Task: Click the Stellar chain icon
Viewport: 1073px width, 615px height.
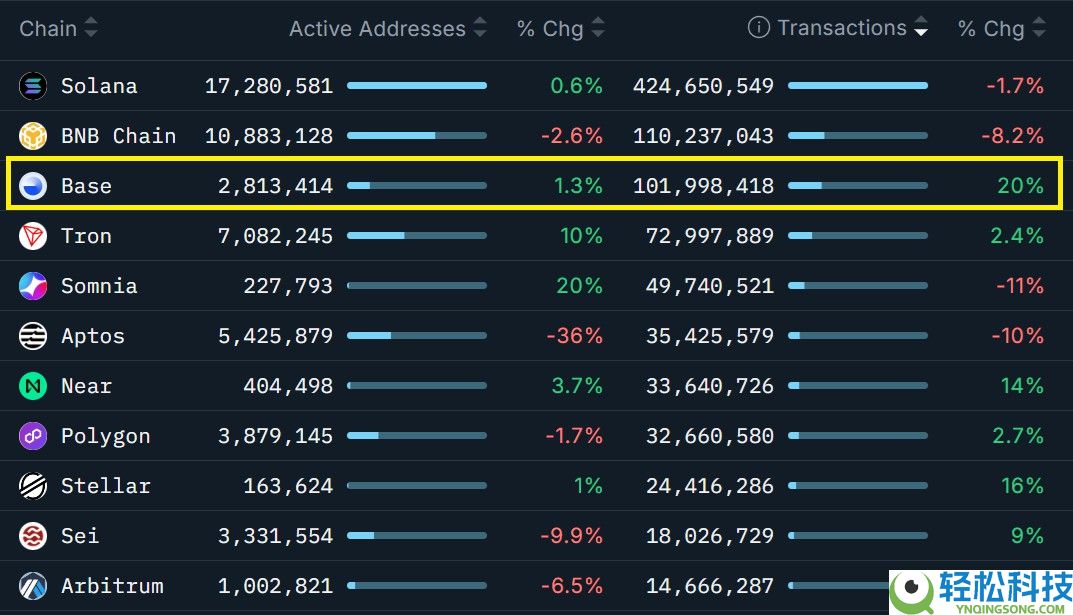Action: (x=33, y=486)
